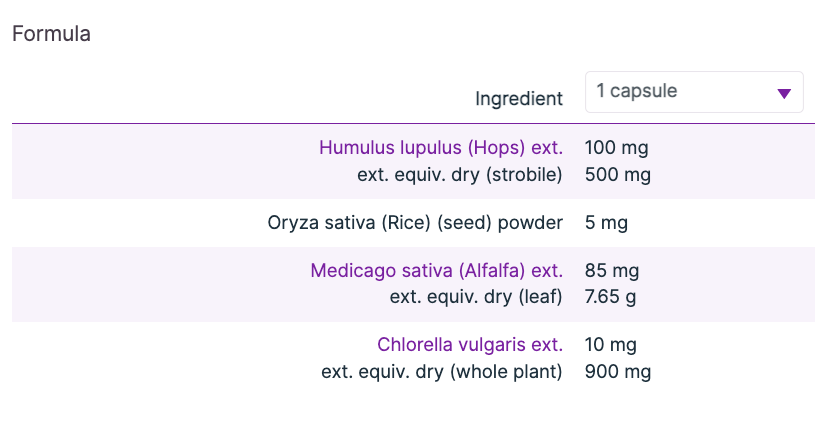Viewport: 828px width, 426px height.
Task: Click ext. equiv. dry (leaf) label
Action: point(476,296)
